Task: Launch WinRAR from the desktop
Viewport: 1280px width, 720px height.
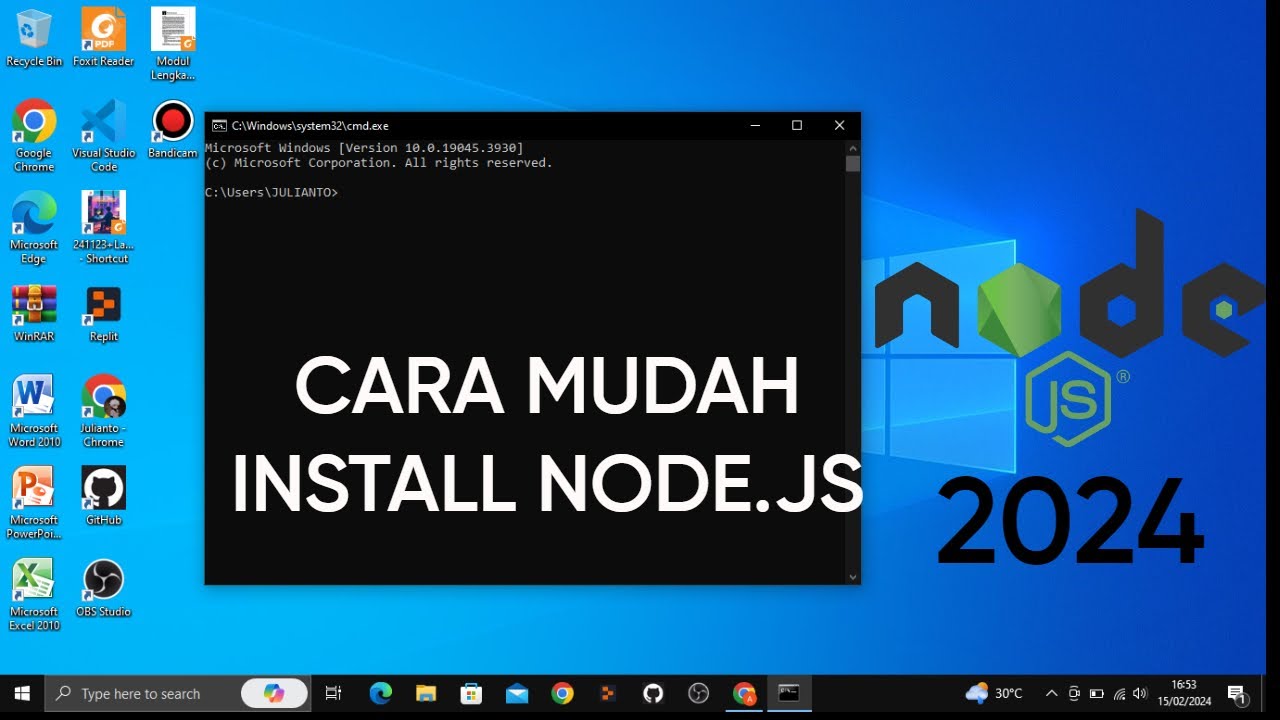Action: tap(34, 313)
